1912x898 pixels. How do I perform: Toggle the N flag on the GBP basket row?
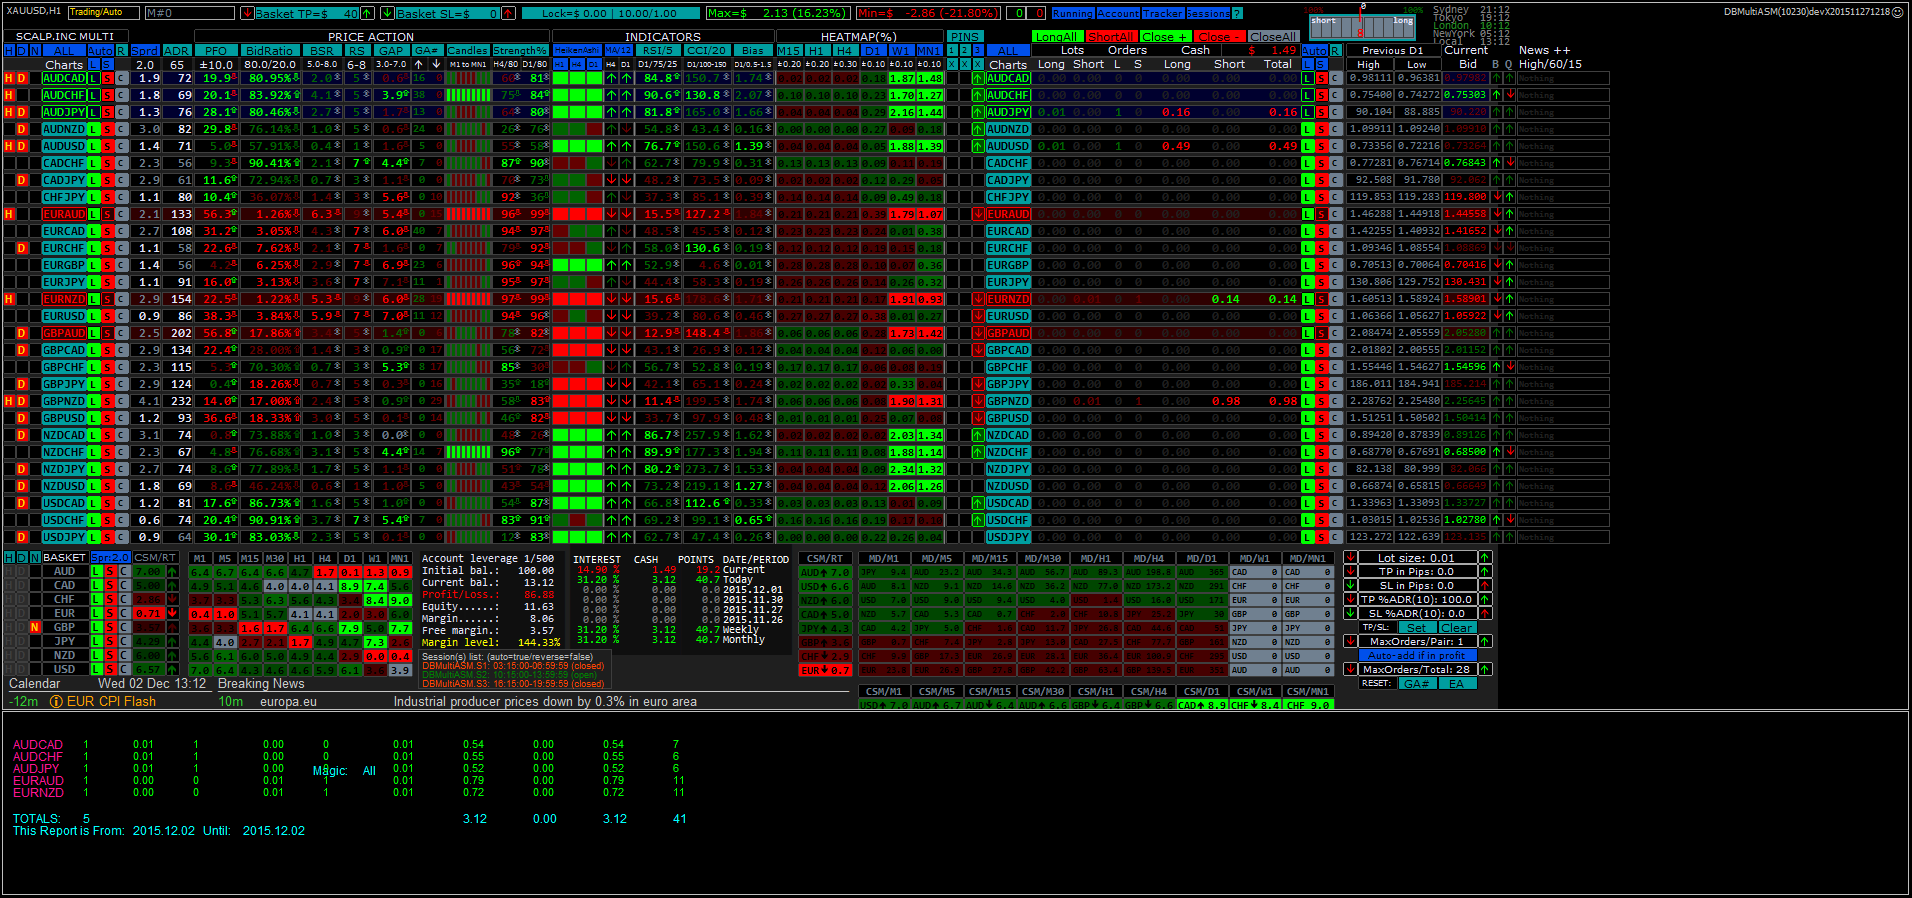[35, 627]
